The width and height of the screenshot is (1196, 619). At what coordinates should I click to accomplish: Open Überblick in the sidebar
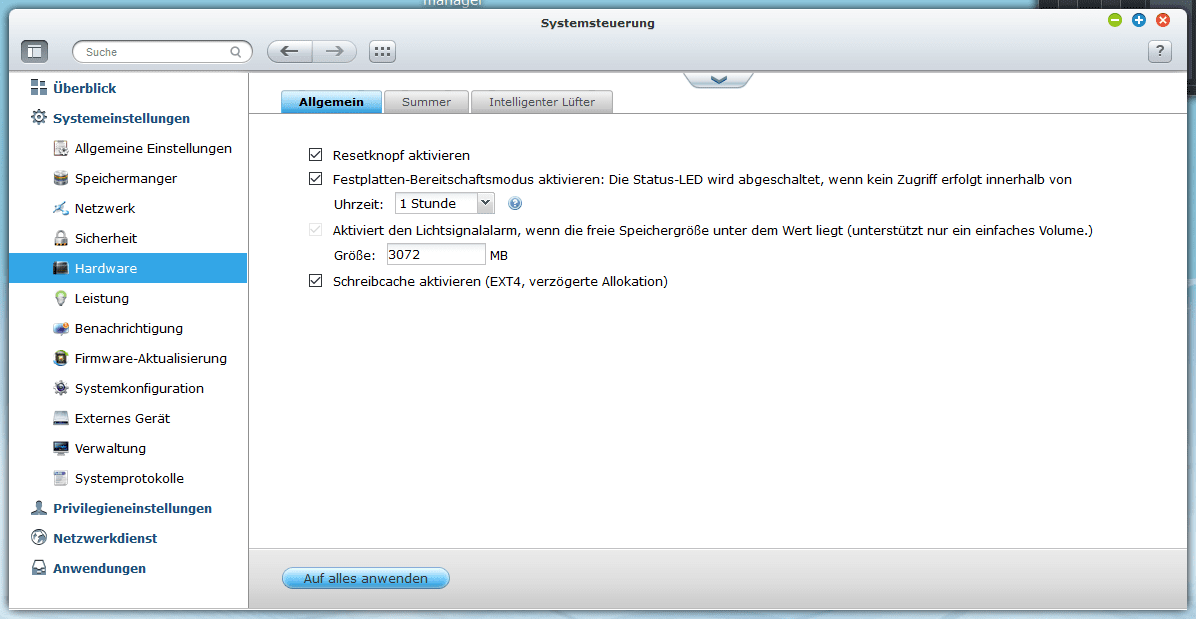(85, 88)
